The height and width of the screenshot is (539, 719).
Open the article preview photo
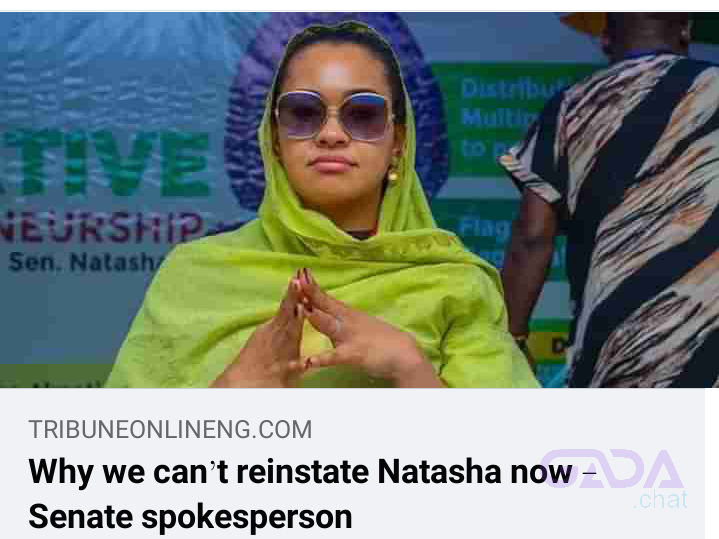360,200
